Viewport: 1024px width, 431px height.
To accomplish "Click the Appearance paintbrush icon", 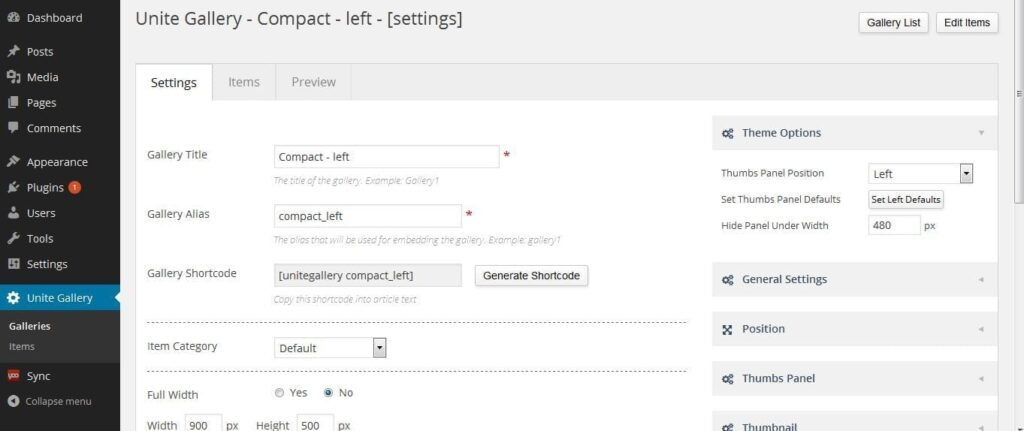I will 13,162.
